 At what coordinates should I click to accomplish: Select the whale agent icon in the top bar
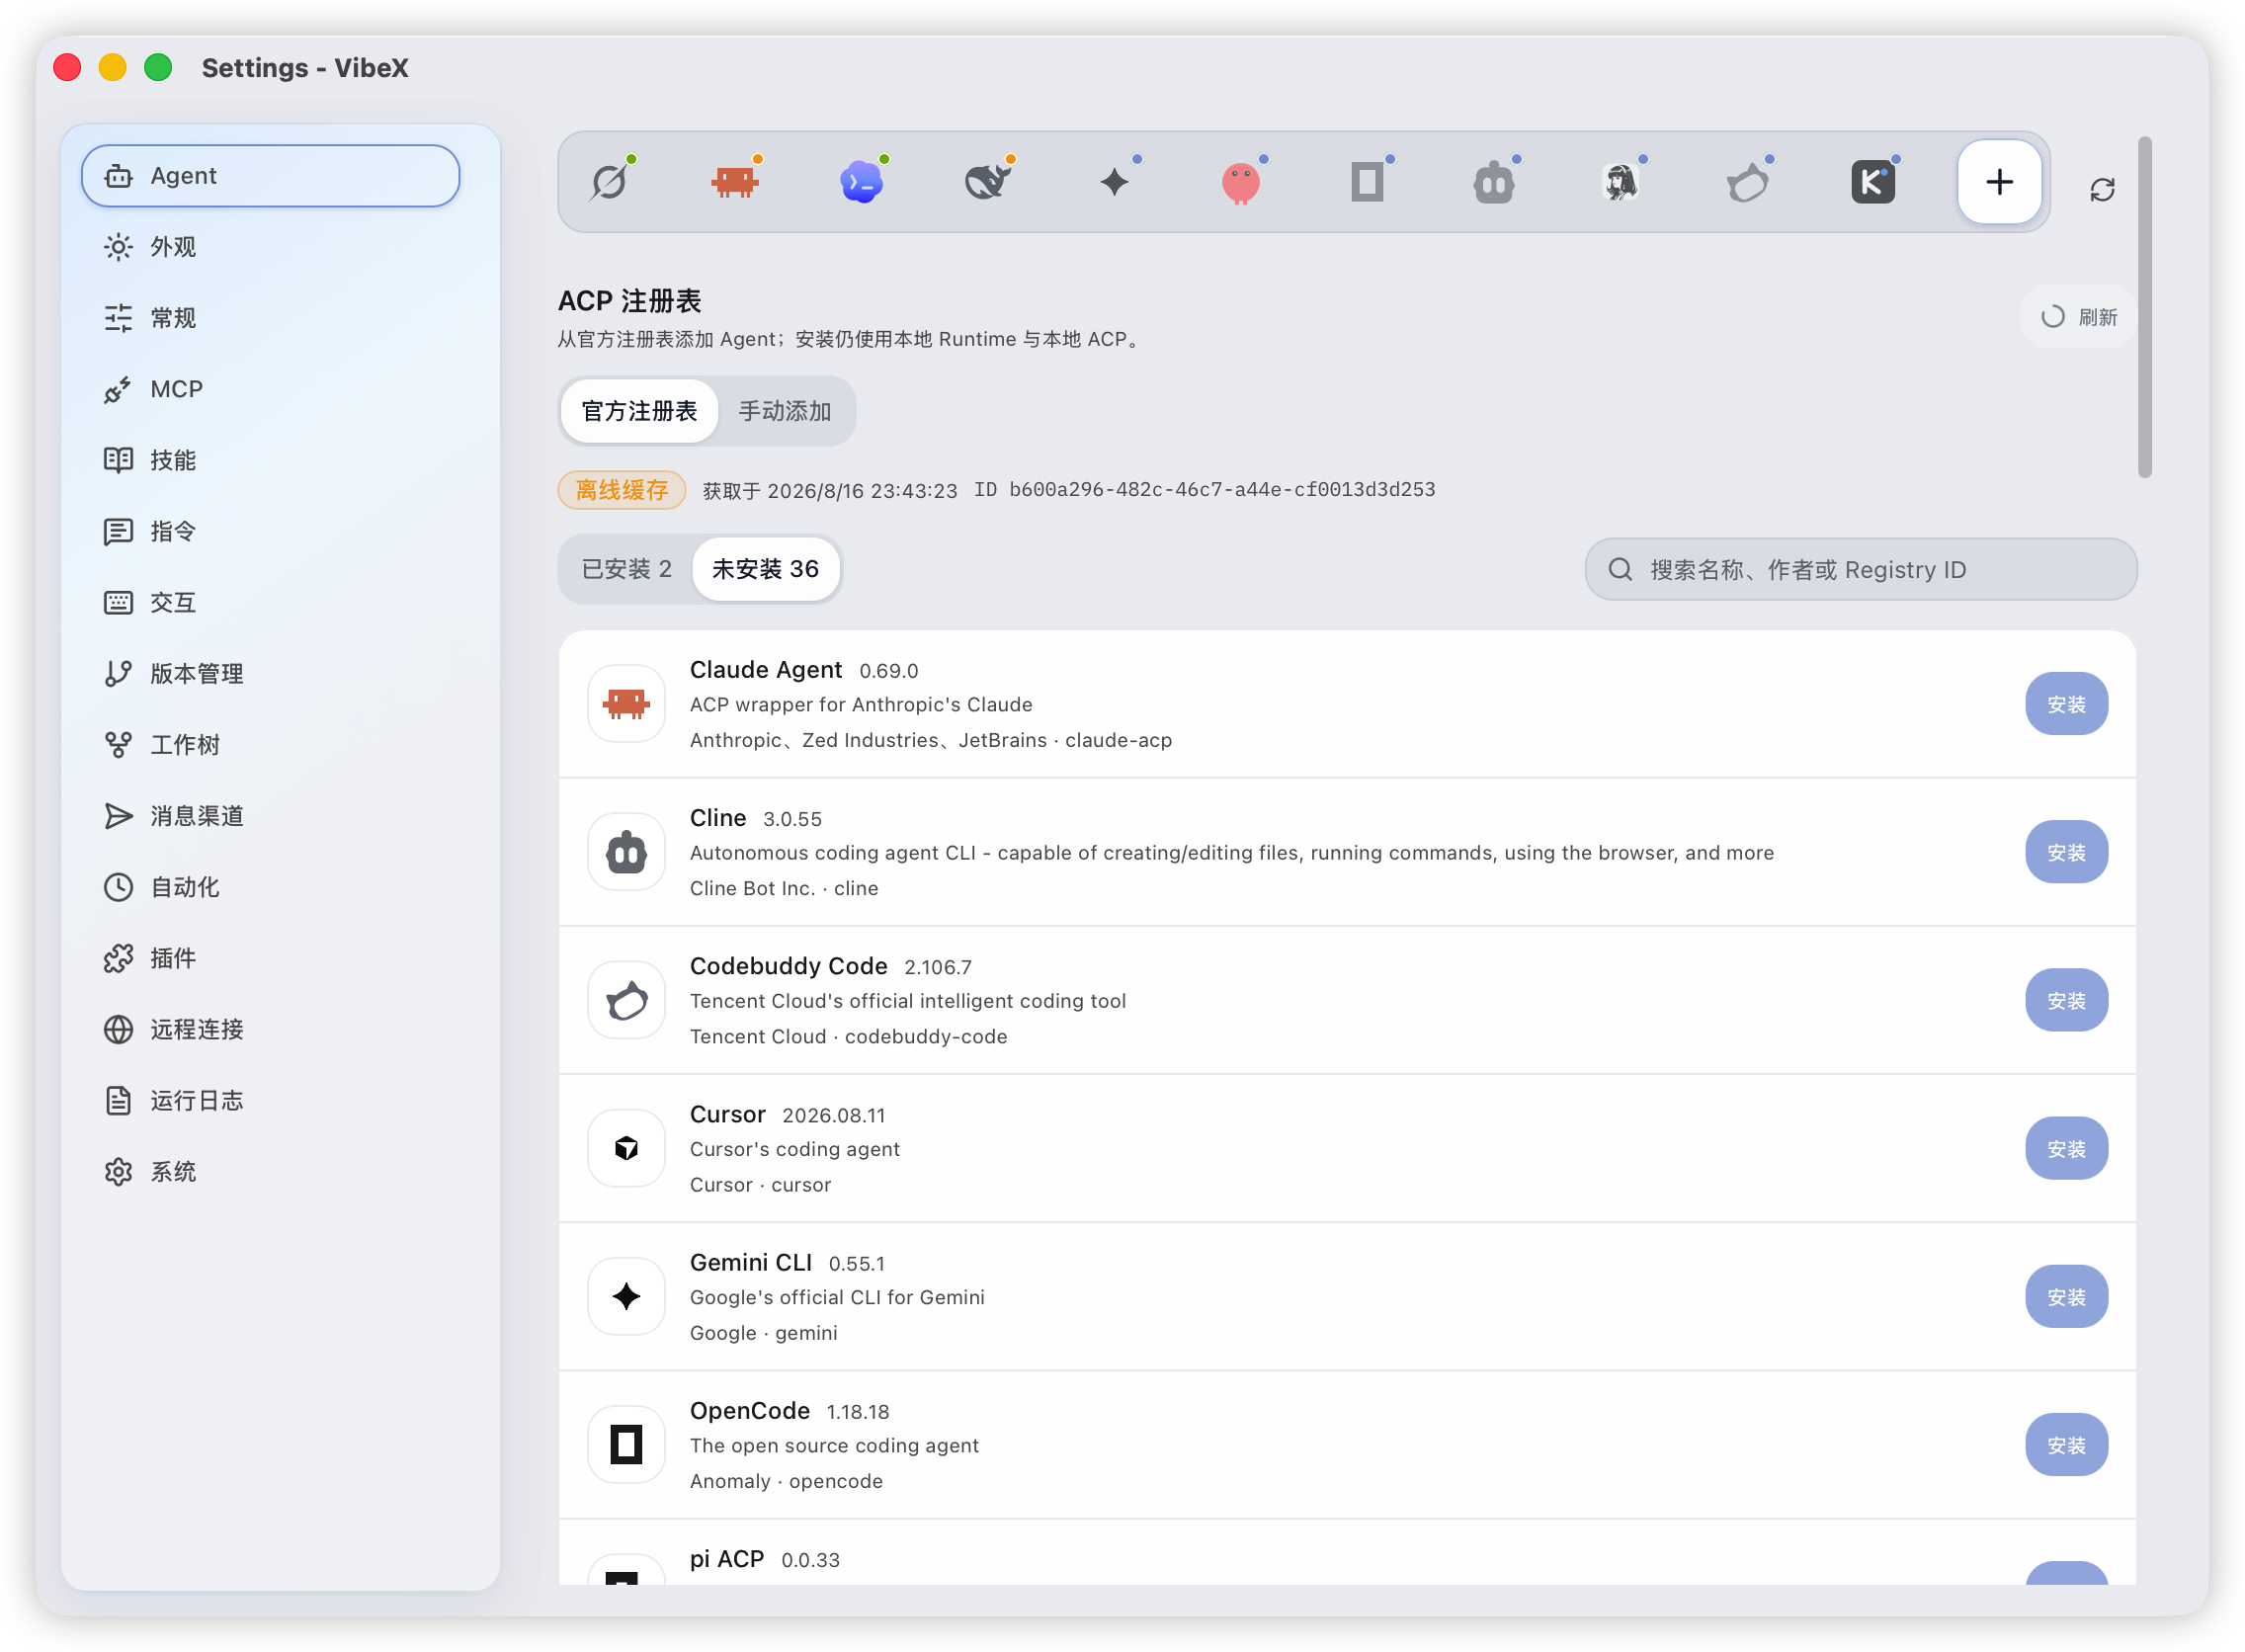988,182
